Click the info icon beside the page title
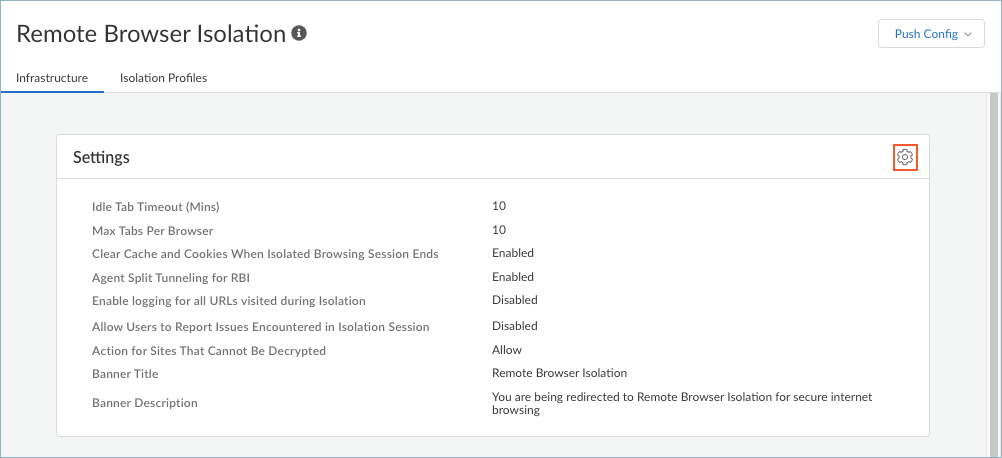Screen dimensions: 1002x458 click(299, 34)
